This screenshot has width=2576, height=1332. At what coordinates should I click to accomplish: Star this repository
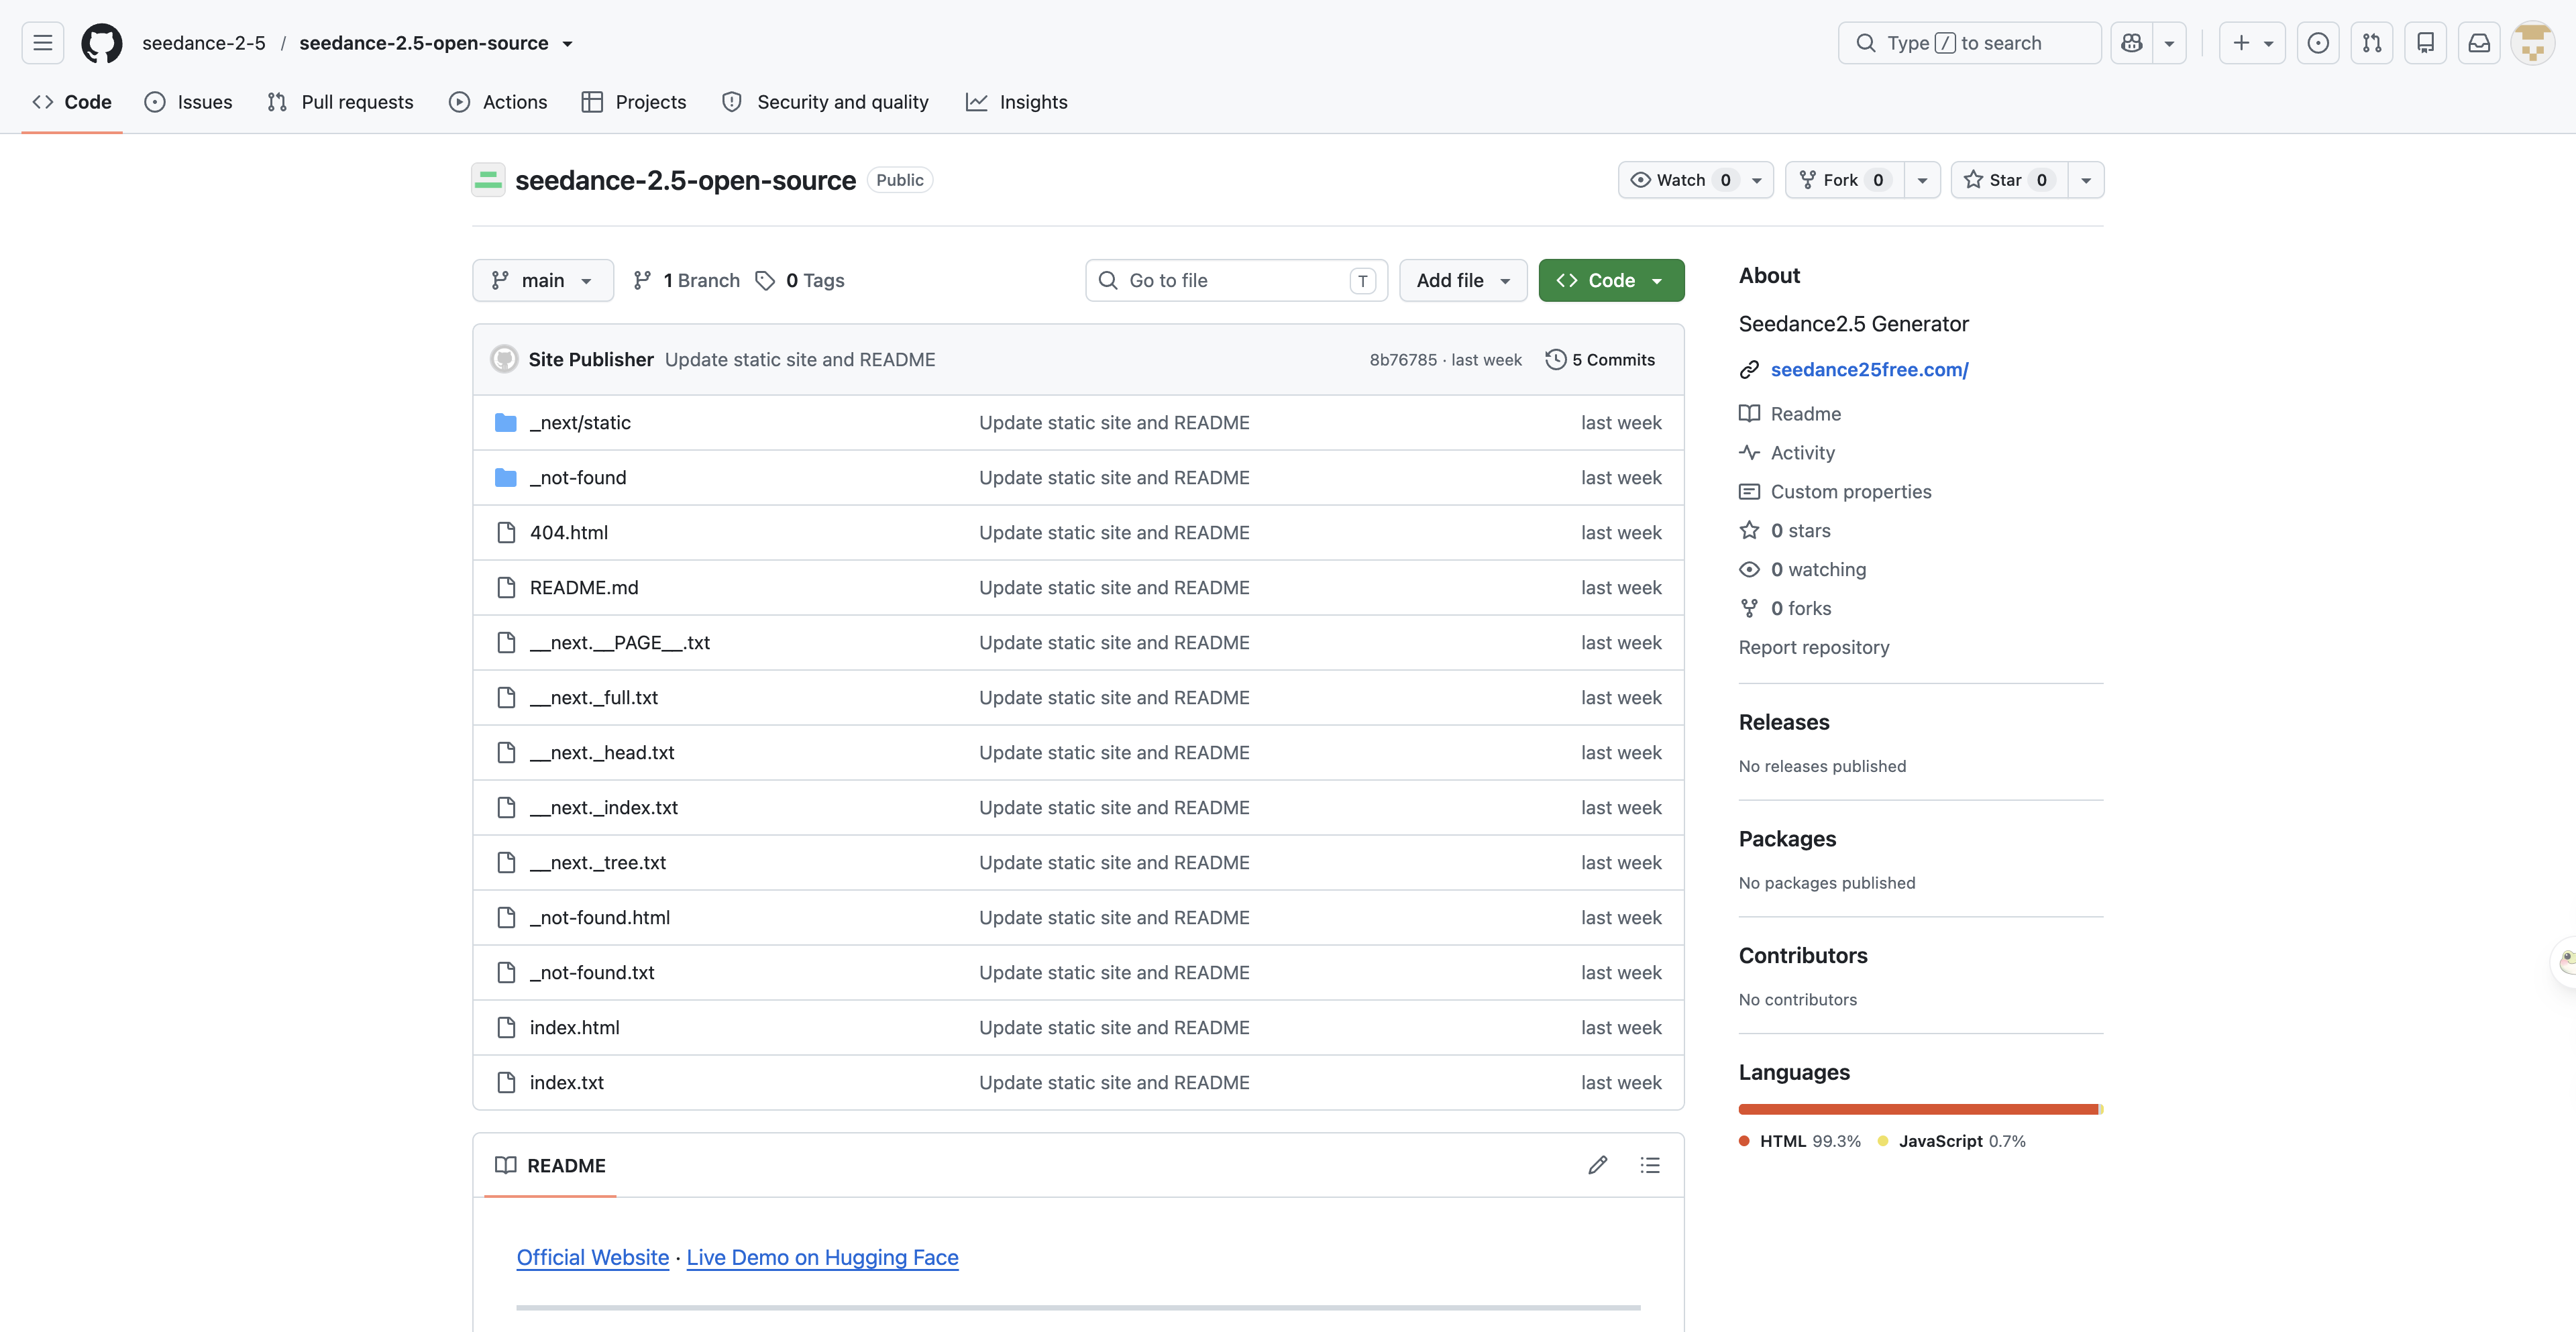[x=2009, y=180]
